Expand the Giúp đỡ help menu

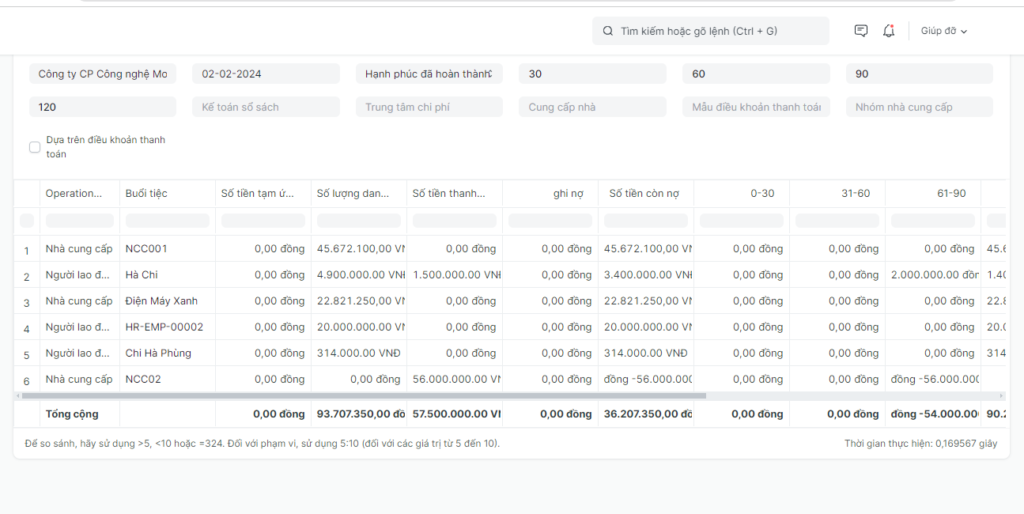click(x=944, y=31)
